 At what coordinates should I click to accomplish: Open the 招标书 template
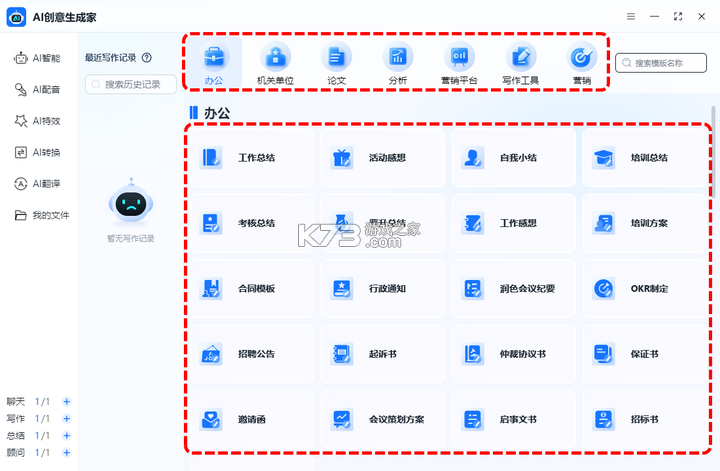point(644,419)
